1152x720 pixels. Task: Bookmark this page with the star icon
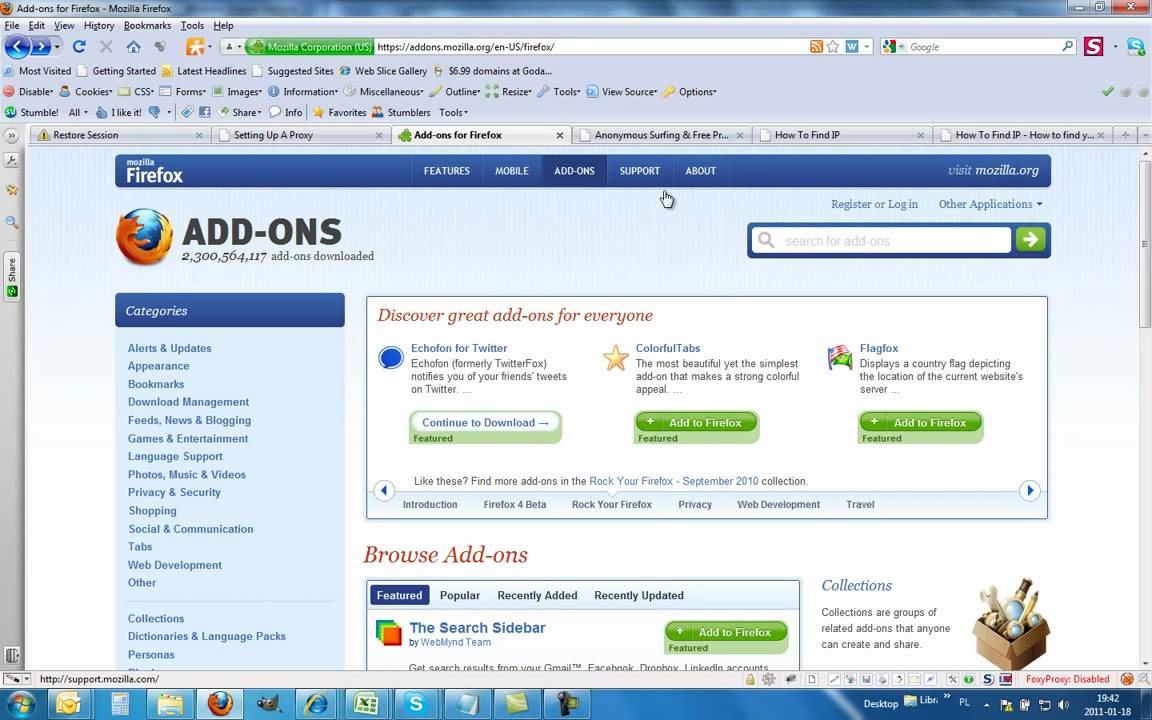[832, 46]
